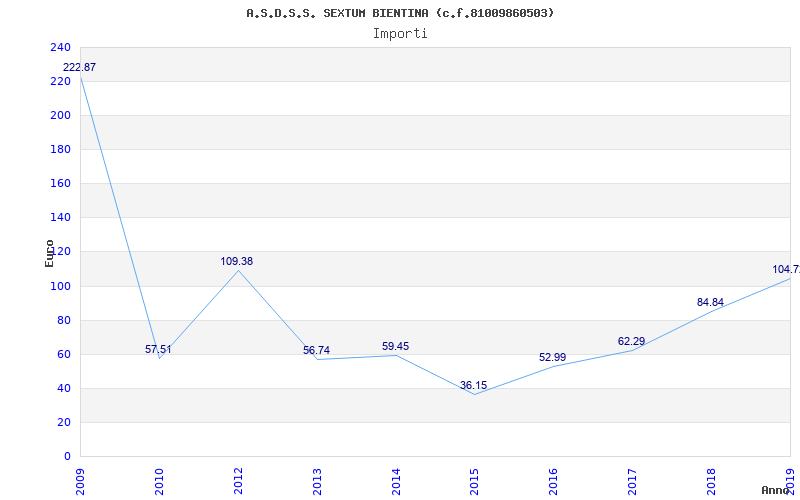Click the 0 y-axis tick label

pyautogui.click(x=67, y=457)
